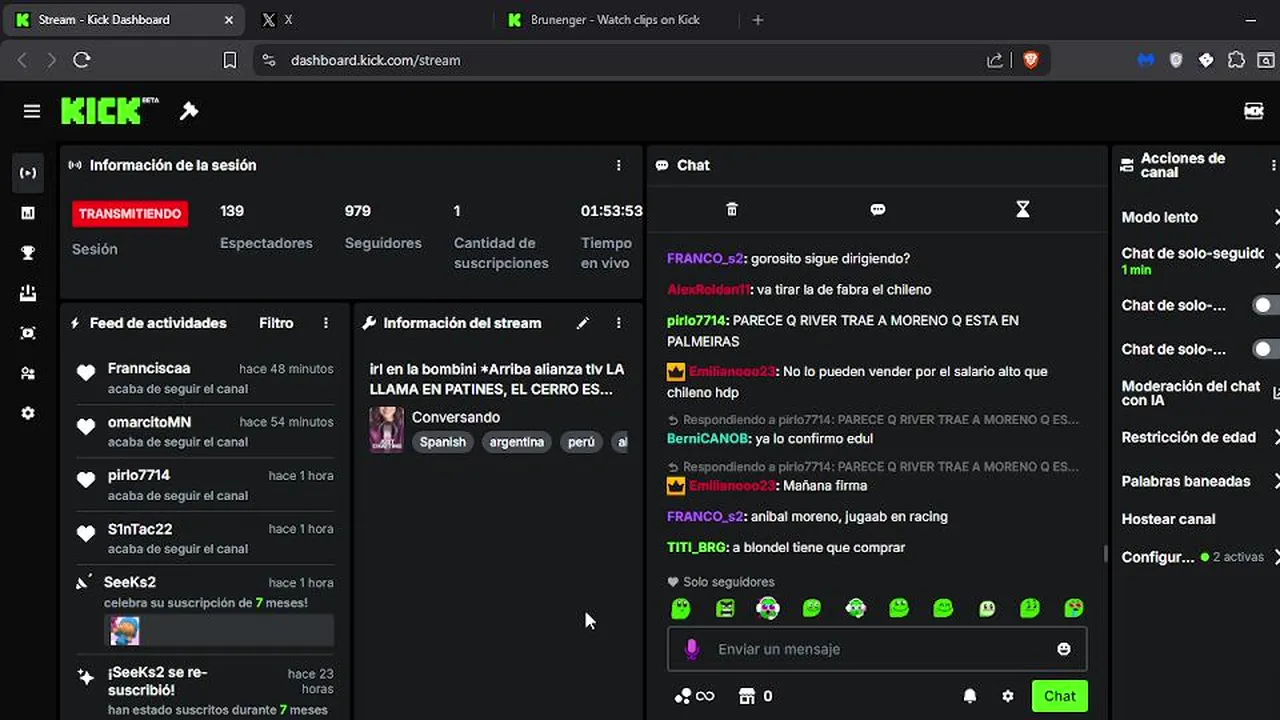Open the download/inbox icon in the sidebar
1280x720 pixels.
pyautogui.click(x=28, y=293)
